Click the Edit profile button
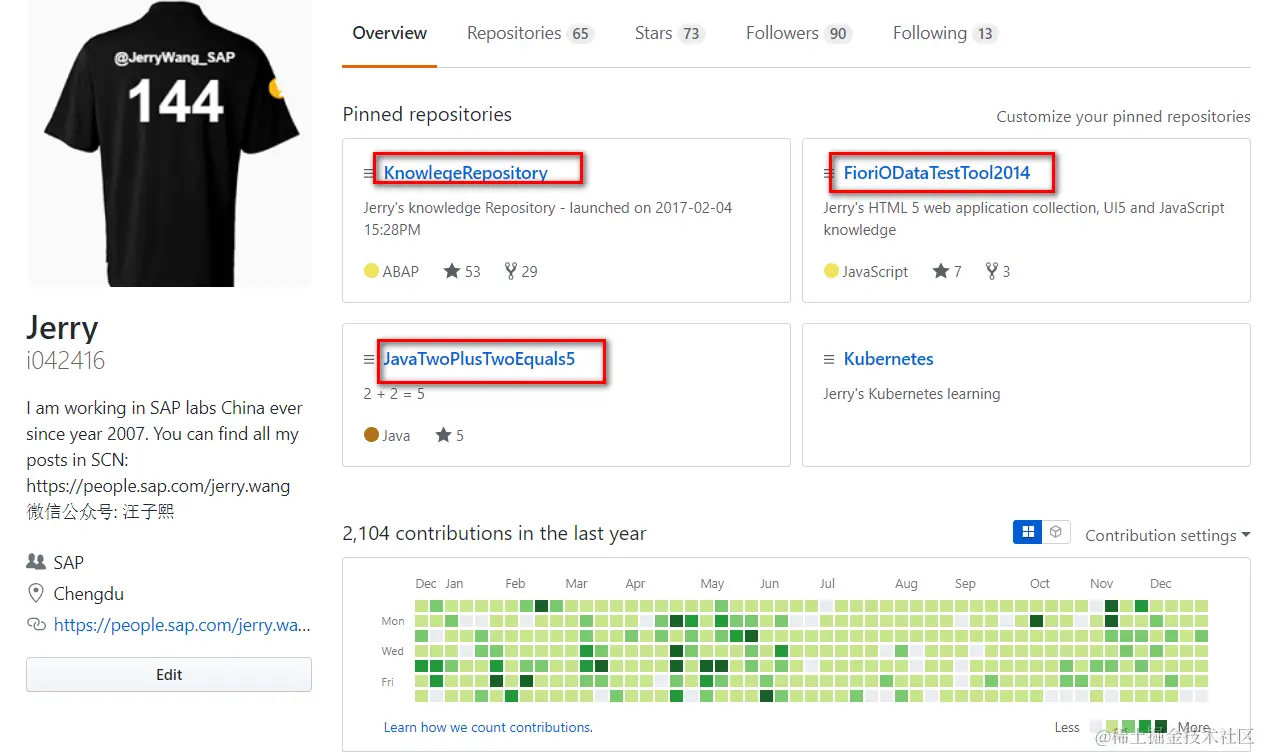The height and width of the screenshot is (753, 1261). coord(168,674)
